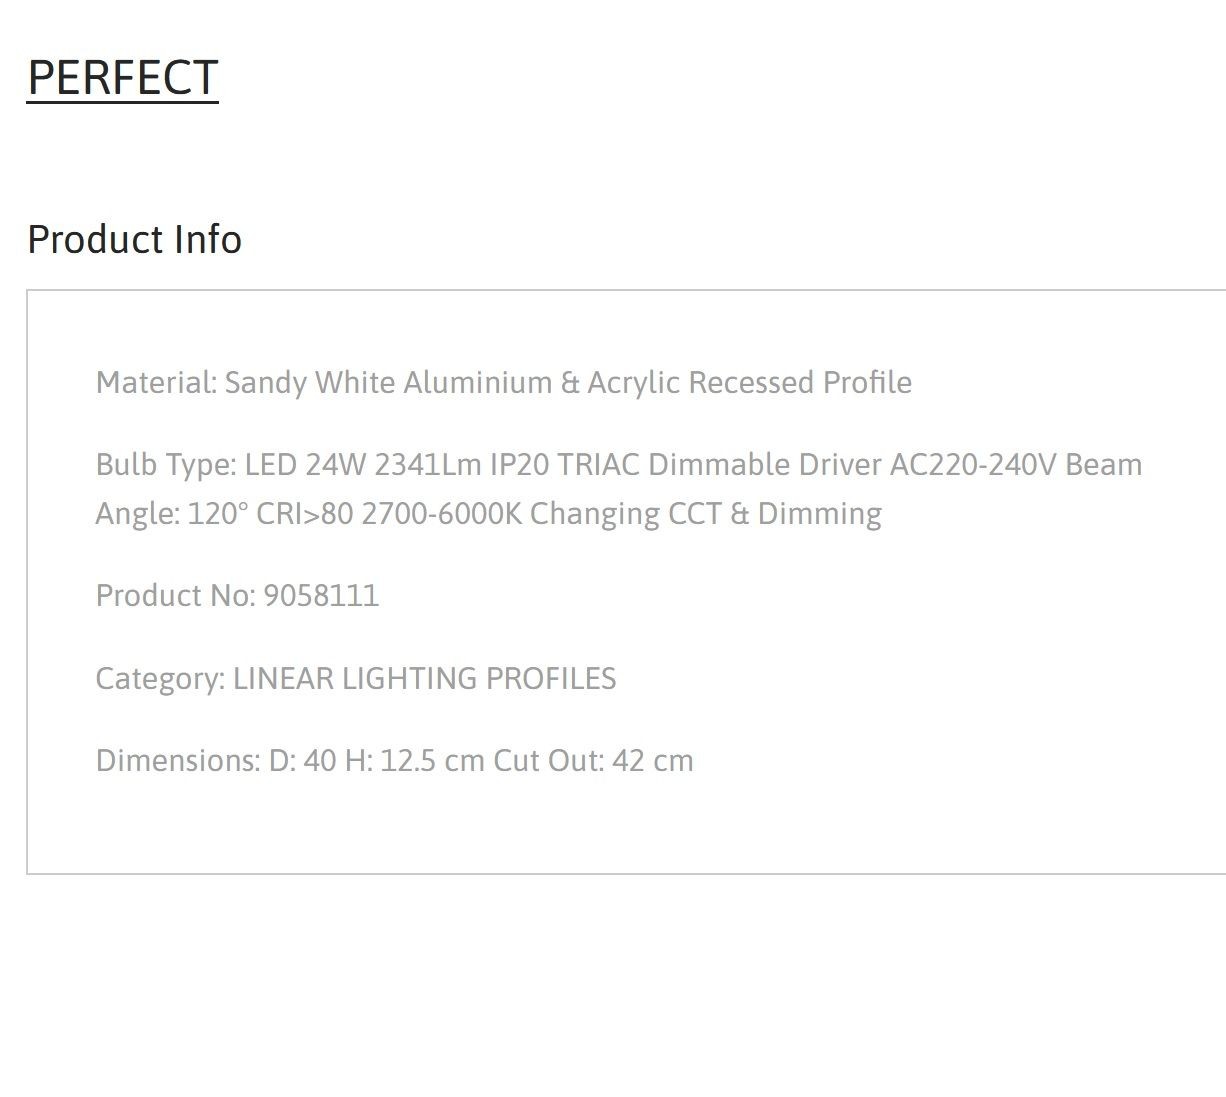Click the Product Info heading

[134, 240]
